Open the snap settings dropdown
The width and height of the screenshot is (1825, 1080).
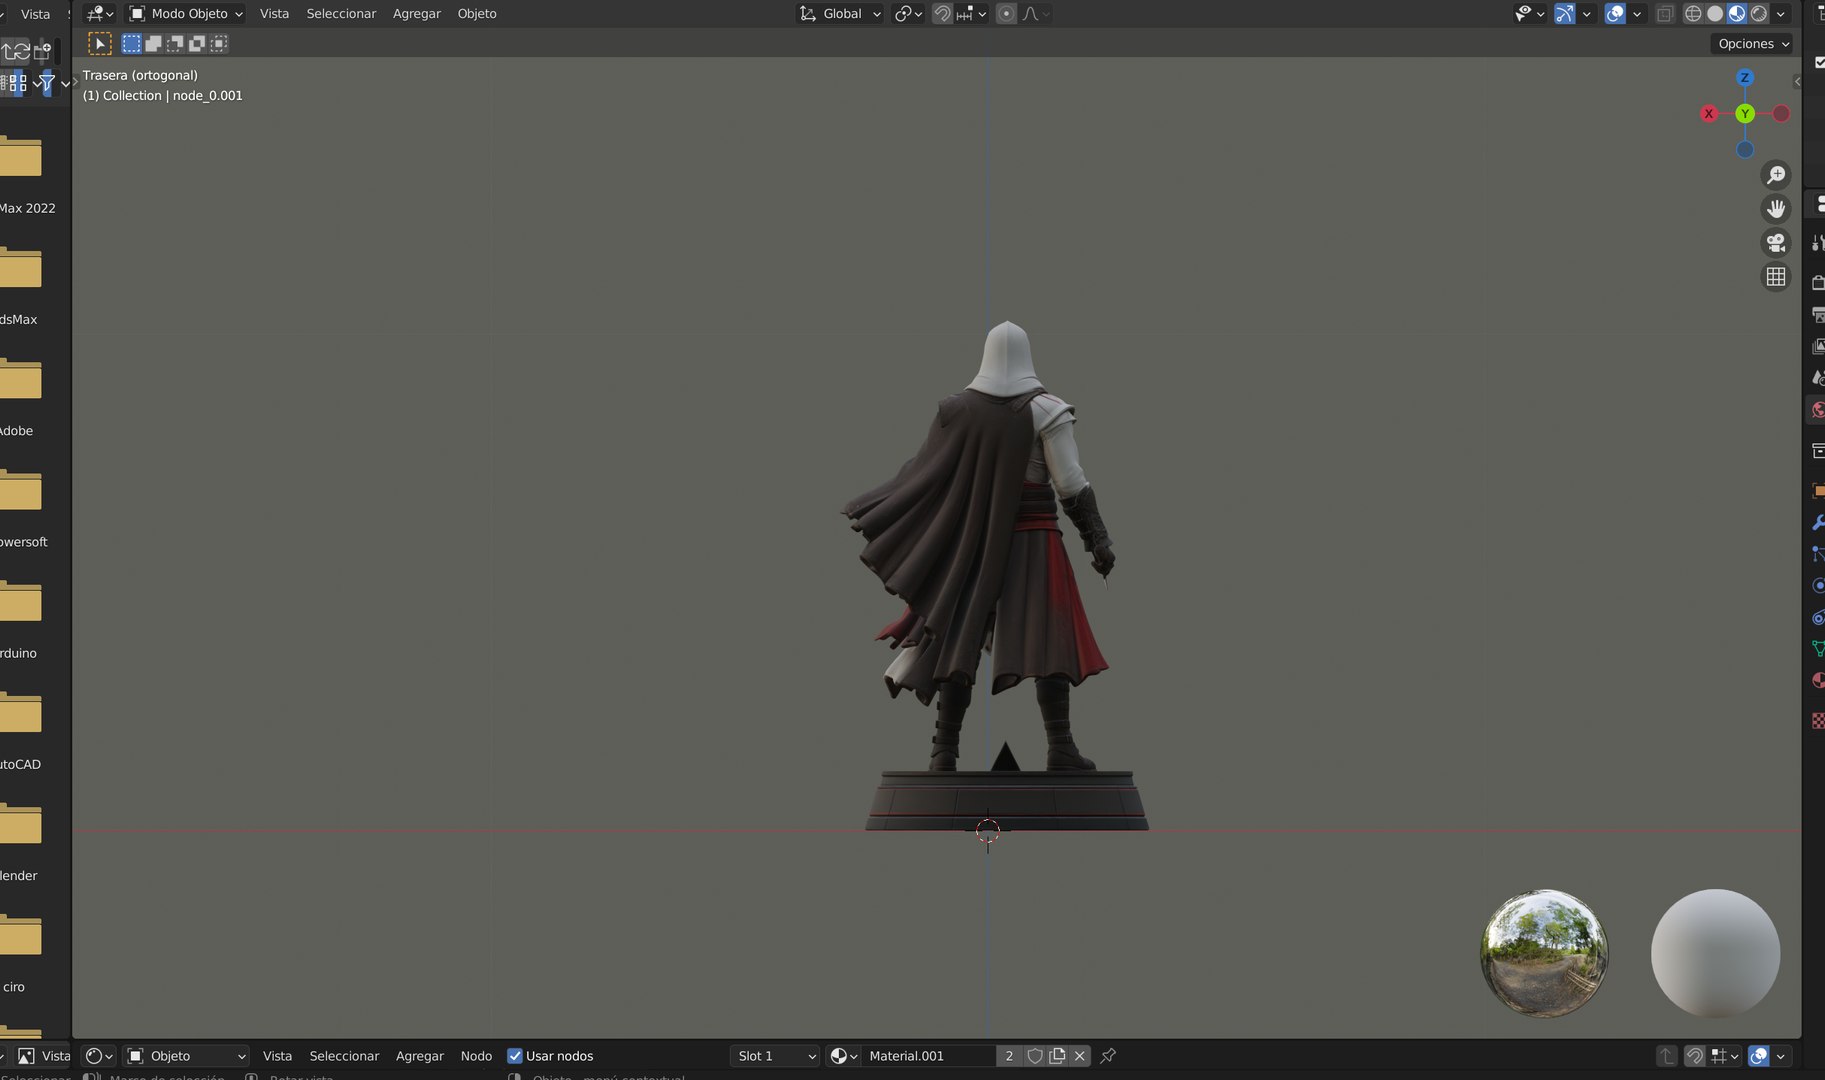click(x=971, y=14)
